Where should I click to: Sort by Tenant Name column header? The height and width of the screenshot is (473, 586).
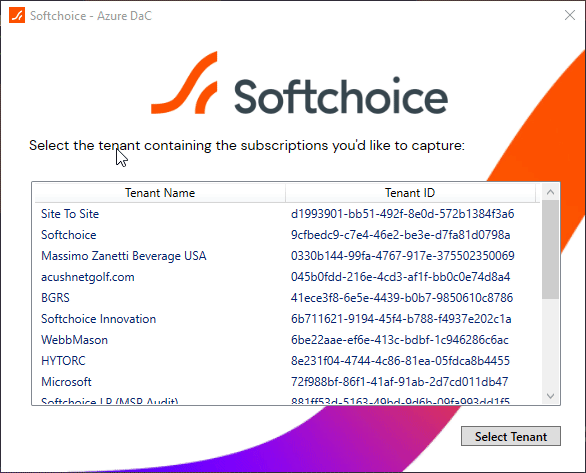(x=160, y=193)
